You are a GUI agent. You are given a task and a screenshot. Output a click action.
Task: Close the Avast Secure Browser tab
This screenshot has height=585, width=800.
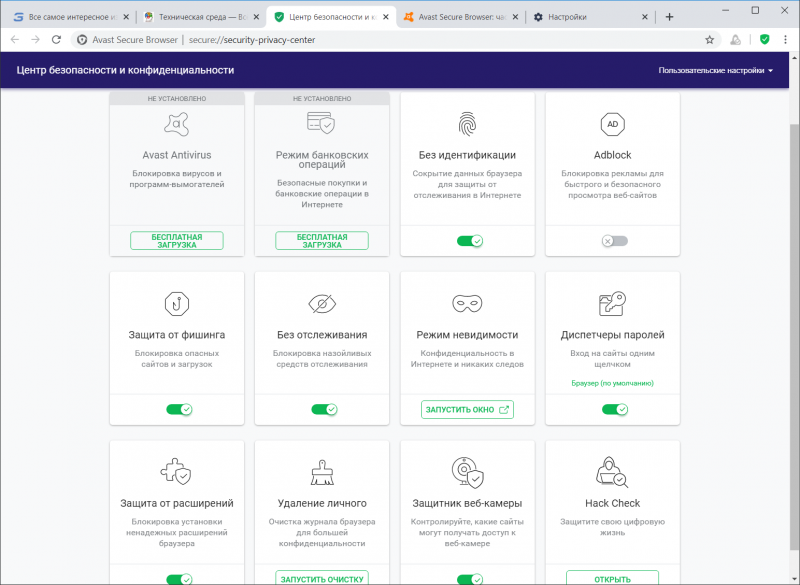515,17
